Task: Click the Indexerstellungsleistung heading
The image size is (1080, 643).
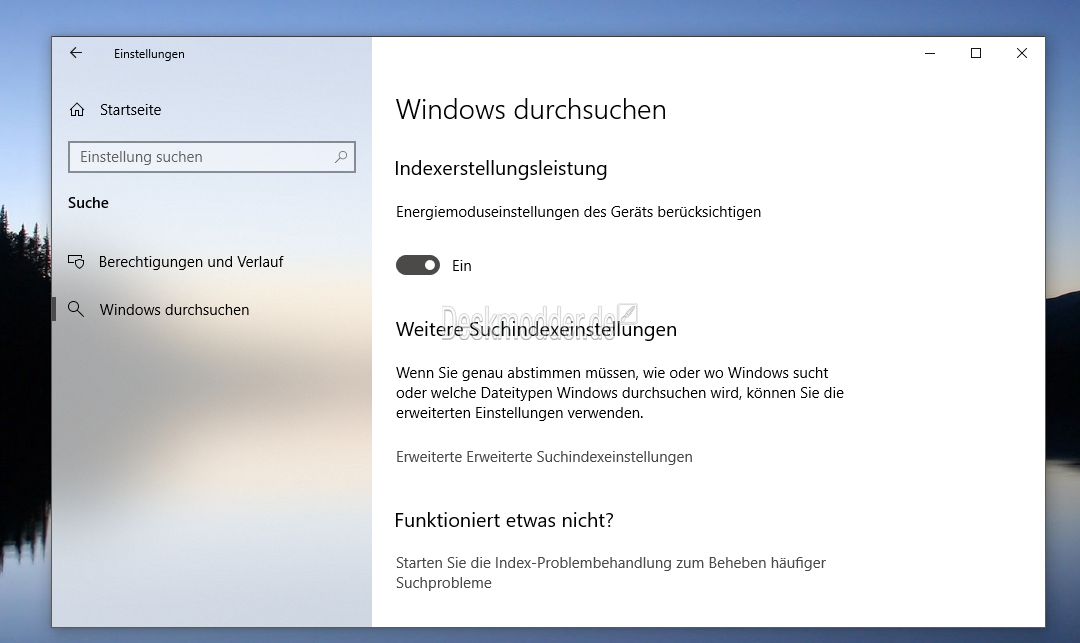Action: click(501, 169)
